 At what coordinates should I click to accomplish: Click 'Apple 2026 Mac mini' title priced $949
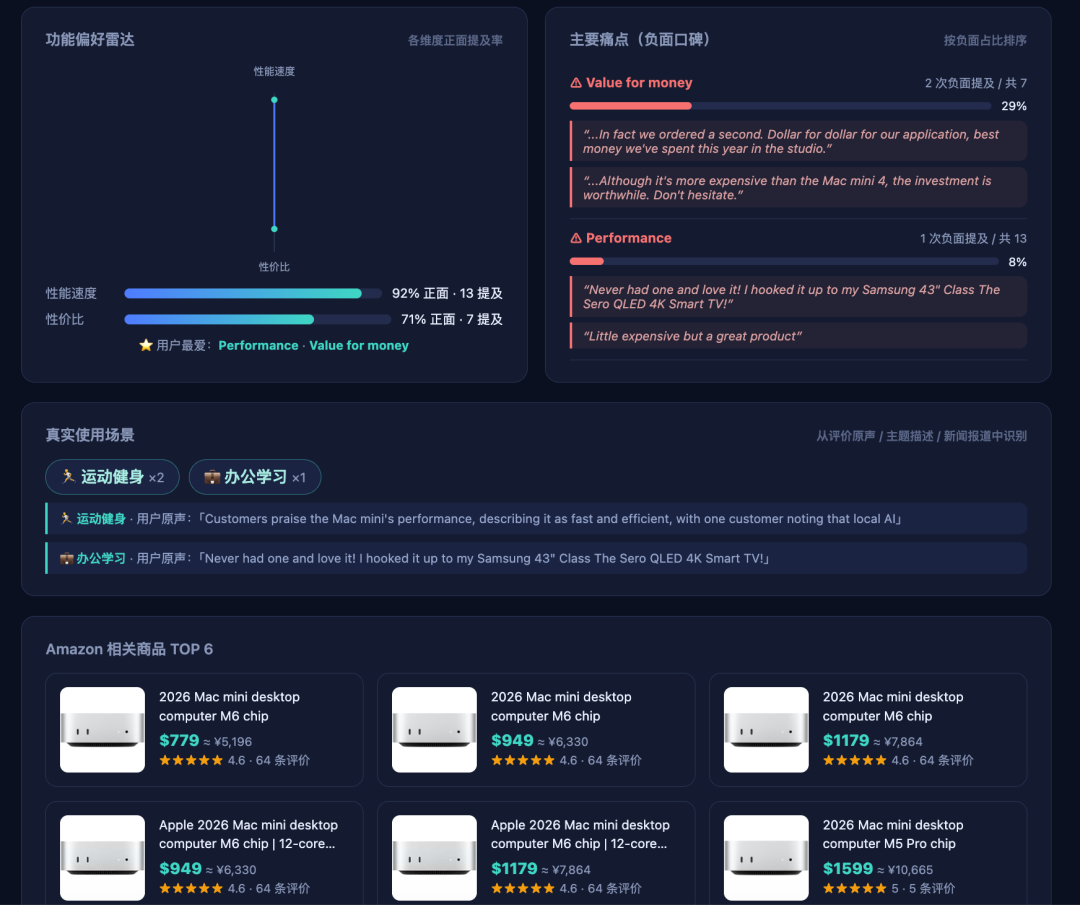[248, 834]
